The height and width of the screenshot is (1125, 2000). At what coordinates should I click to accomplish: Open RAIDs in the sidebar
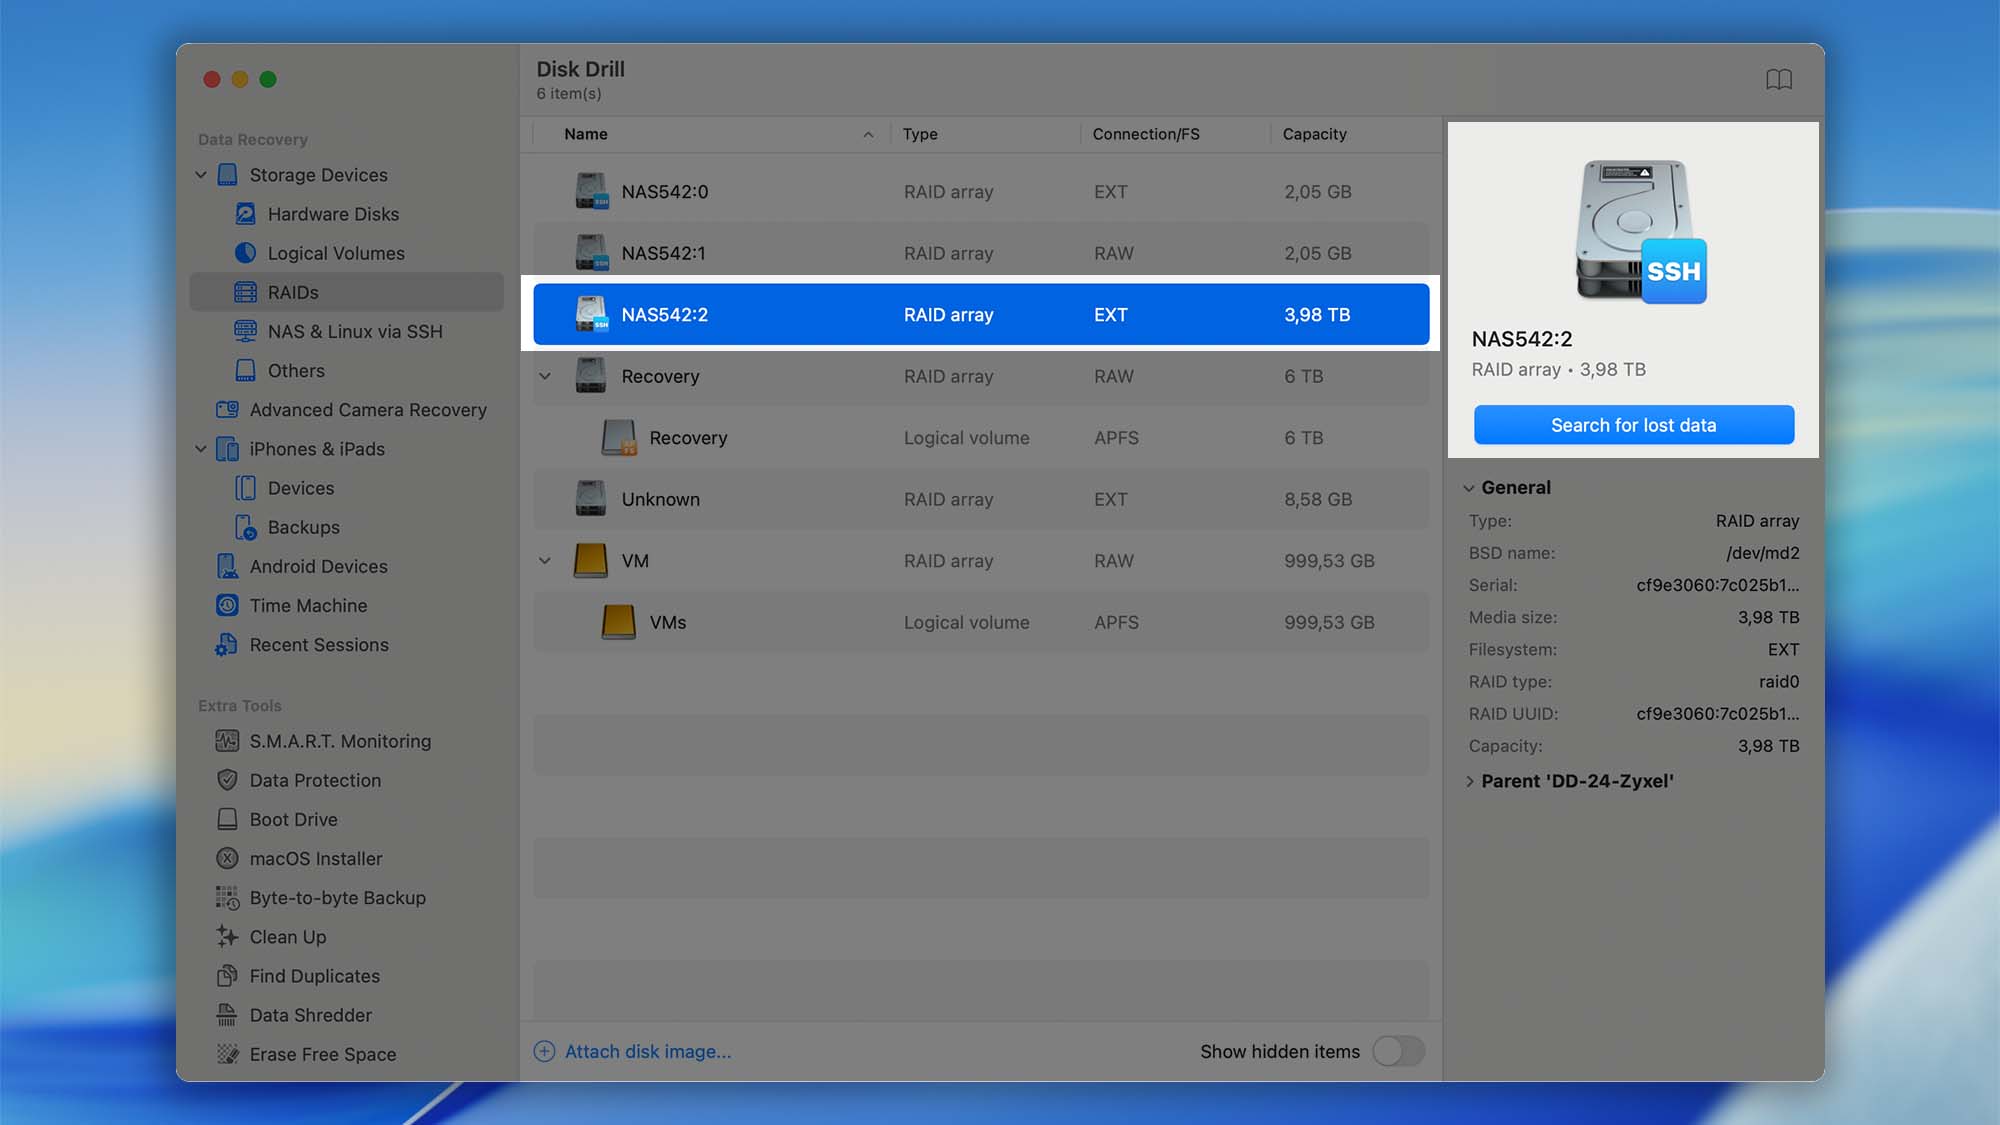(x=347, y=292)
